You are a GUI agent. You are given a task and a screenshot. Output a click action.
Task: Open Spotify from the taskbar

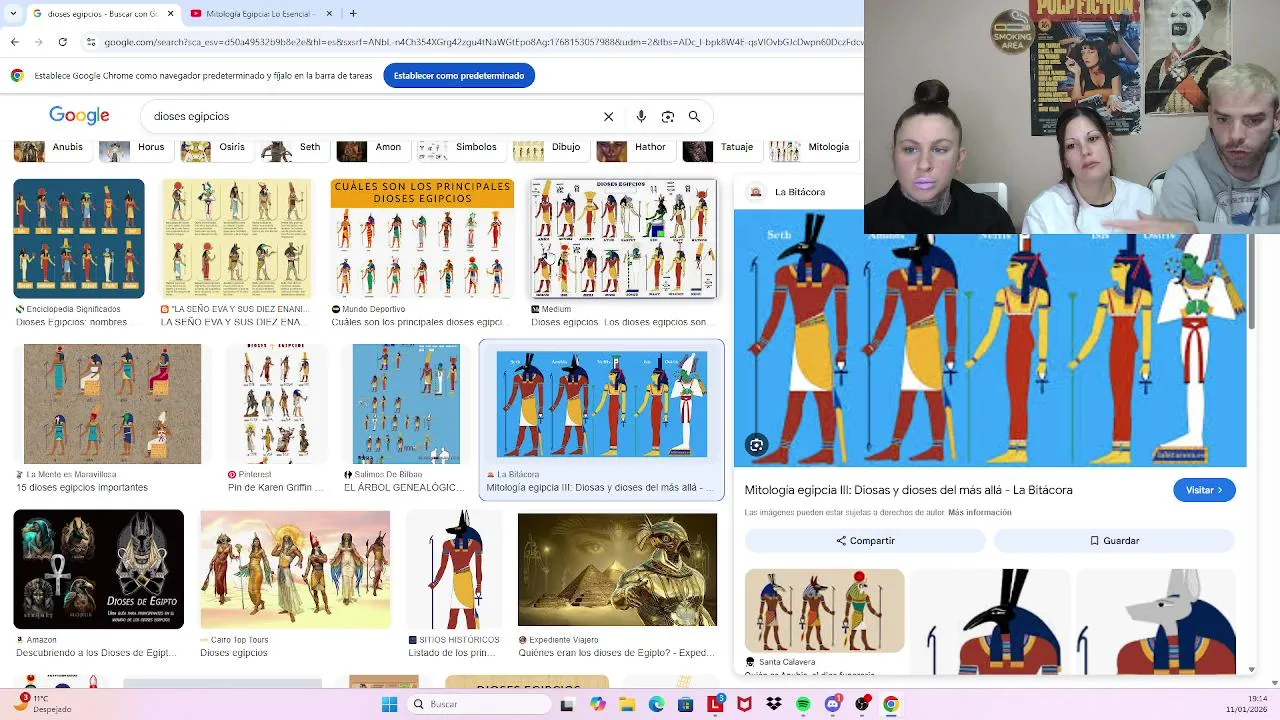[x=803, y=704]
